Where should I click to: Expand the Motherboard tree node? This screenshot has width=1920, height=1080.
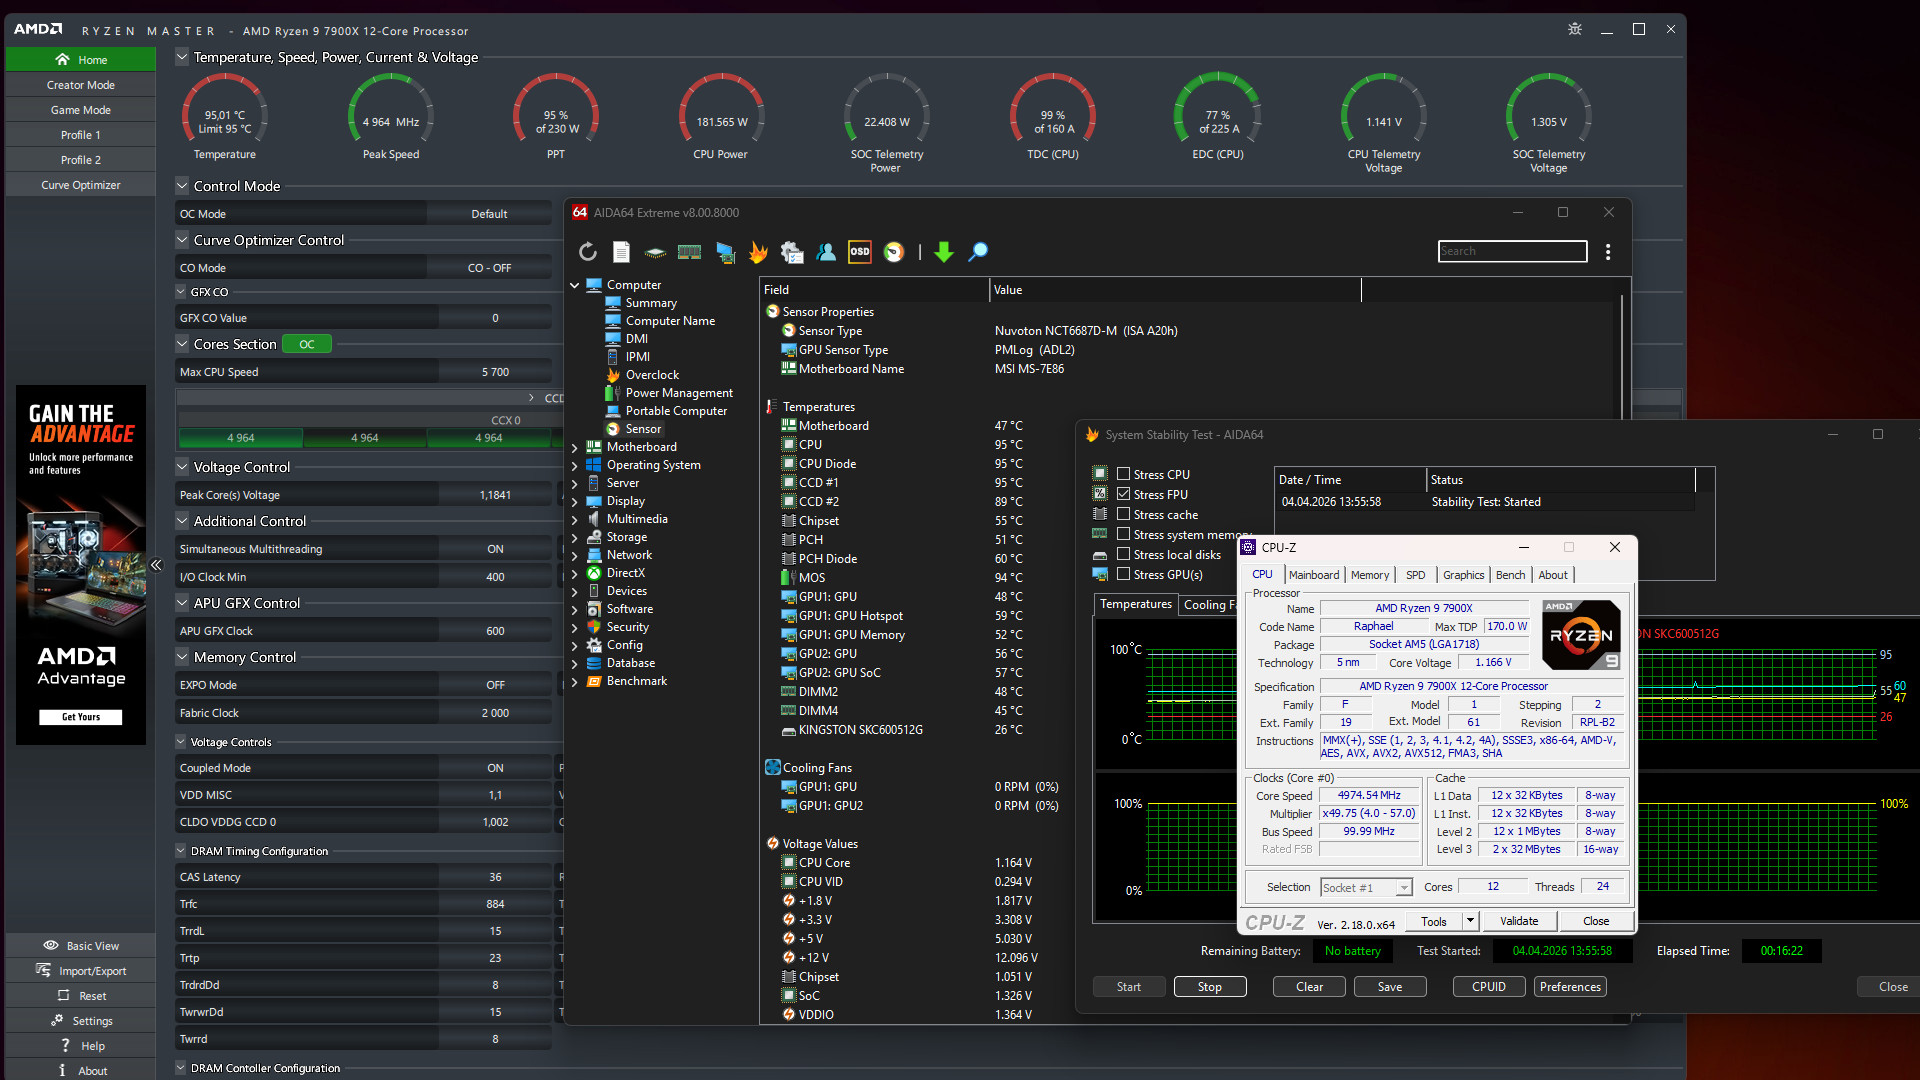point(575,447)
